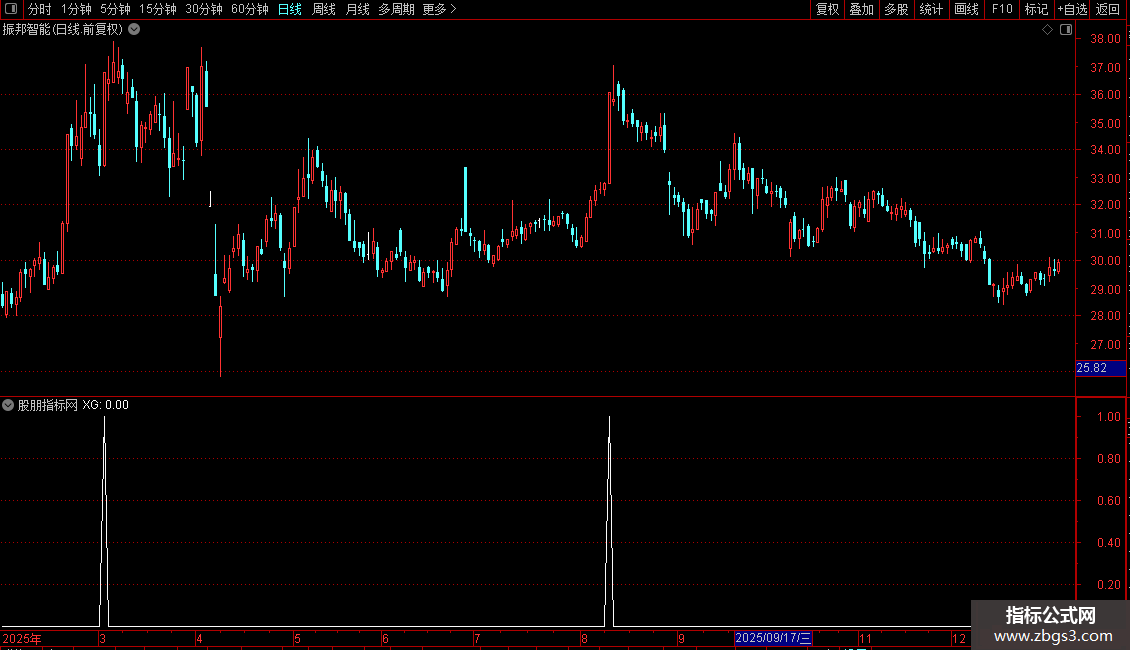Open dropdown next to 振邦智能 title

134,30
